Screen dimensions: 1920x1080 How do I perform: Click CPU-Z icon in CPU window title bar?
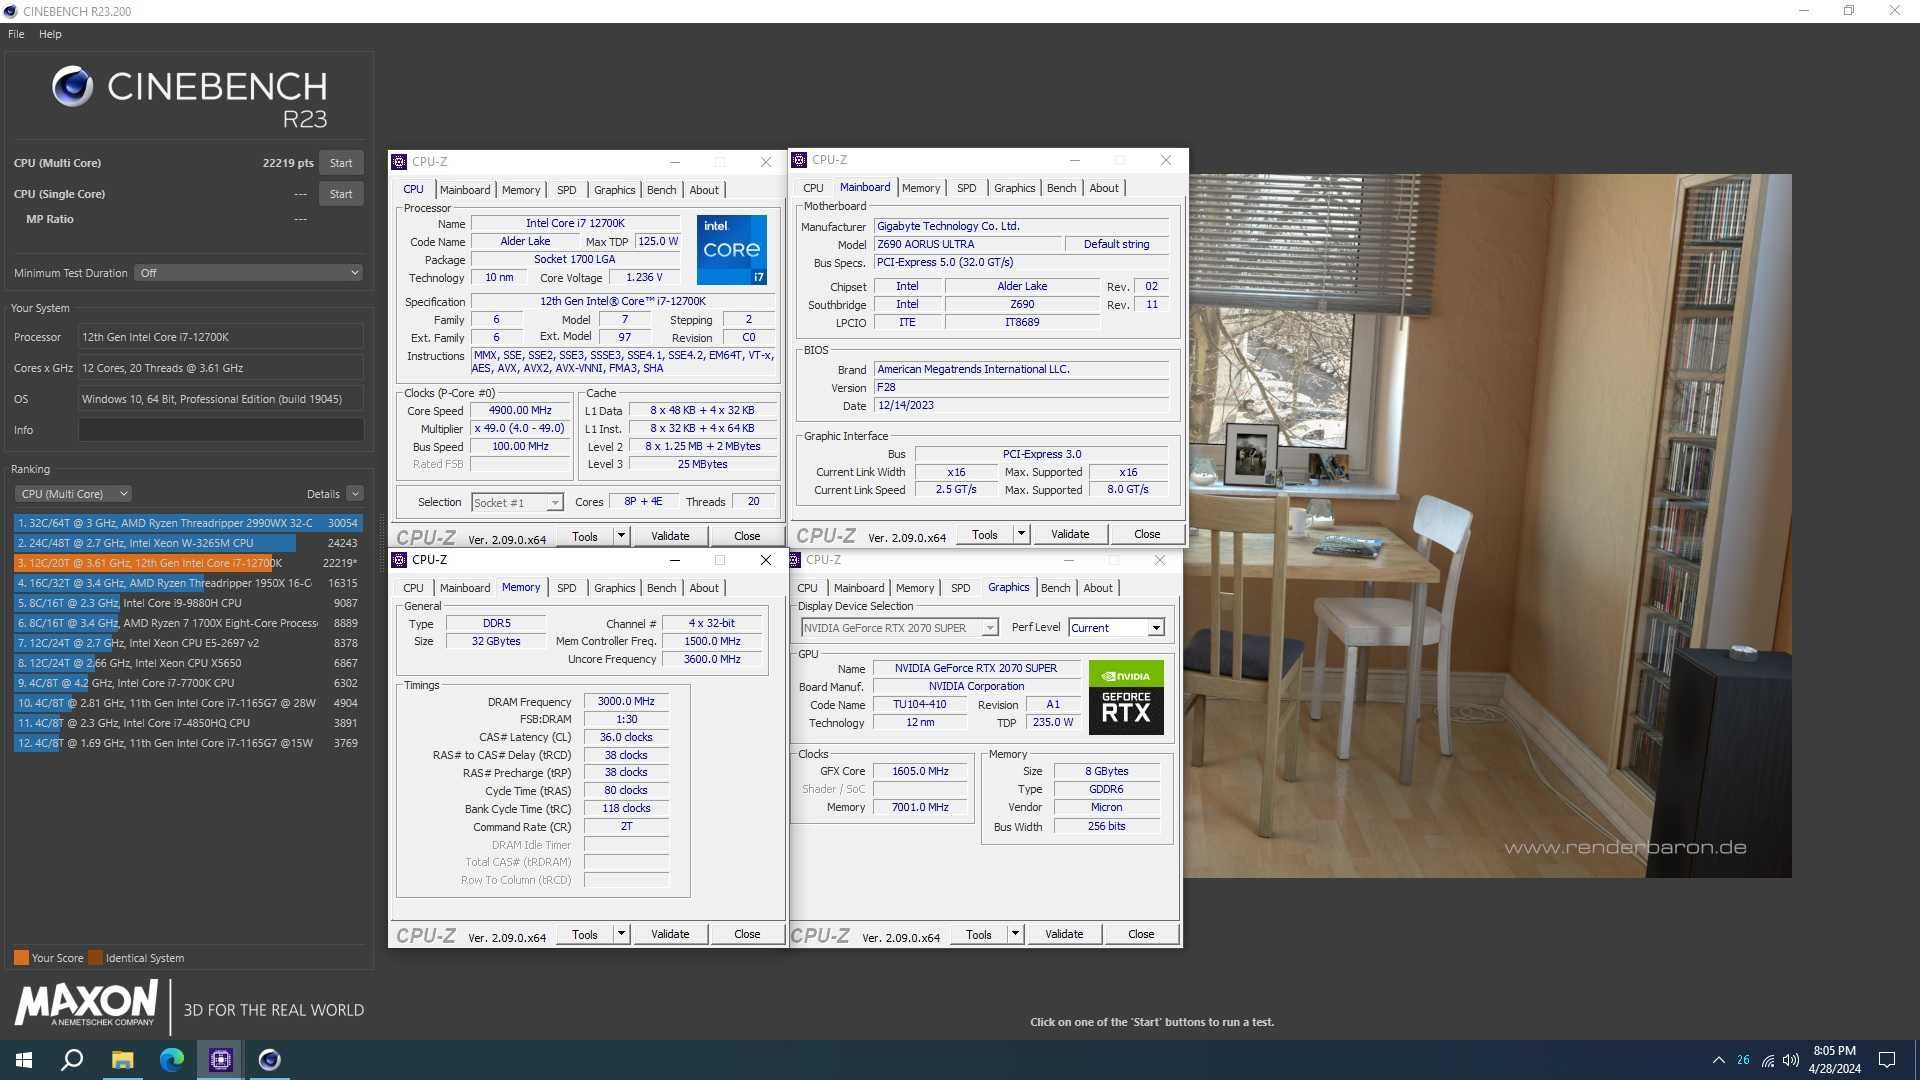[x=399, y=162]
